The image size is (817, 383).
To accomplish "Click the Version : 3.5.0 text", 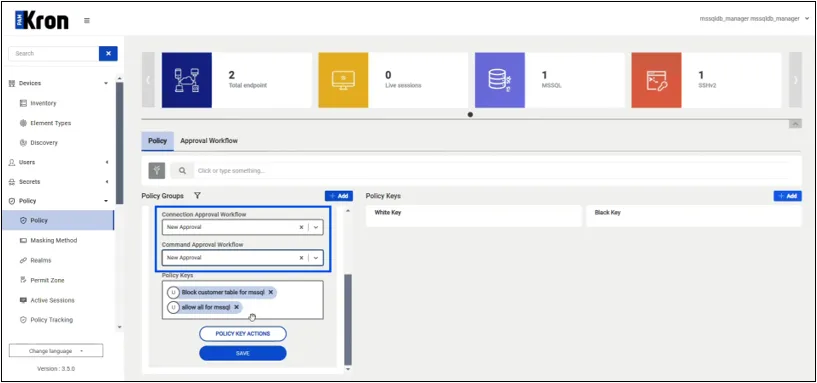I will point(56,368).
